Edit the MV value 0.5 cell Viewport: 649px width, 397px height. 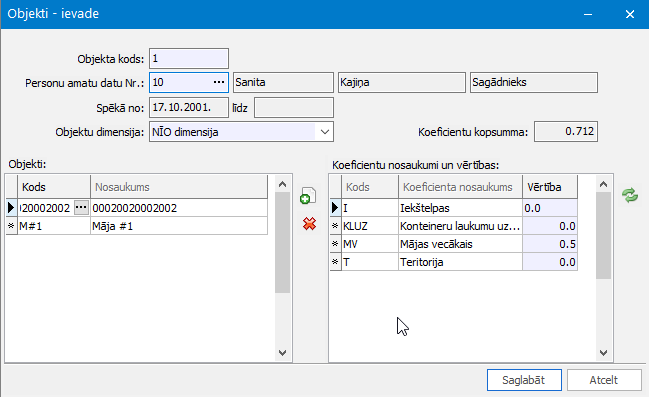tap(550, 244)
